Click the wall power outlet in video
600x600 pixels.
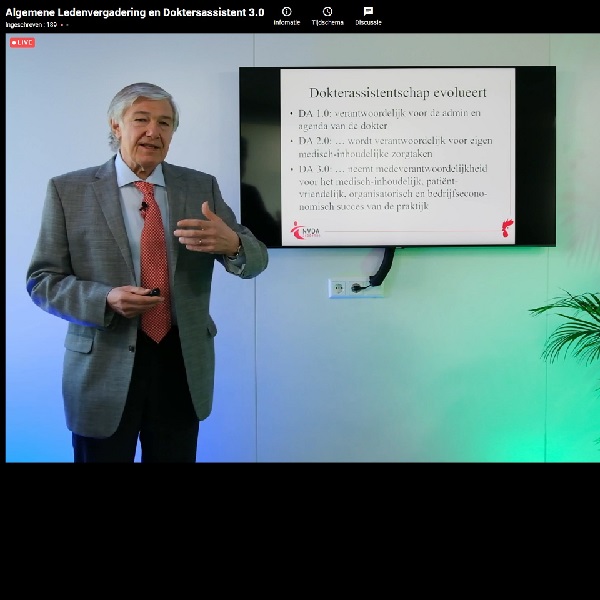click(x=343, y=288)
